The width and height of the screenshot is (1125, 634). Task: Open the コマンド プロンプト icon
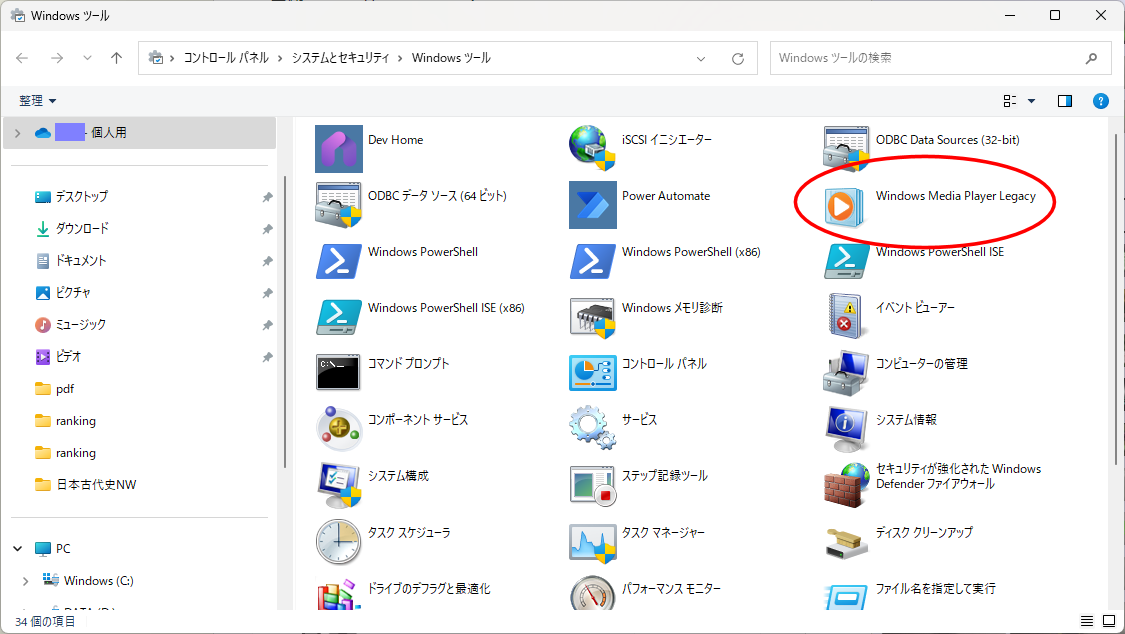click(x=338, y=372)
